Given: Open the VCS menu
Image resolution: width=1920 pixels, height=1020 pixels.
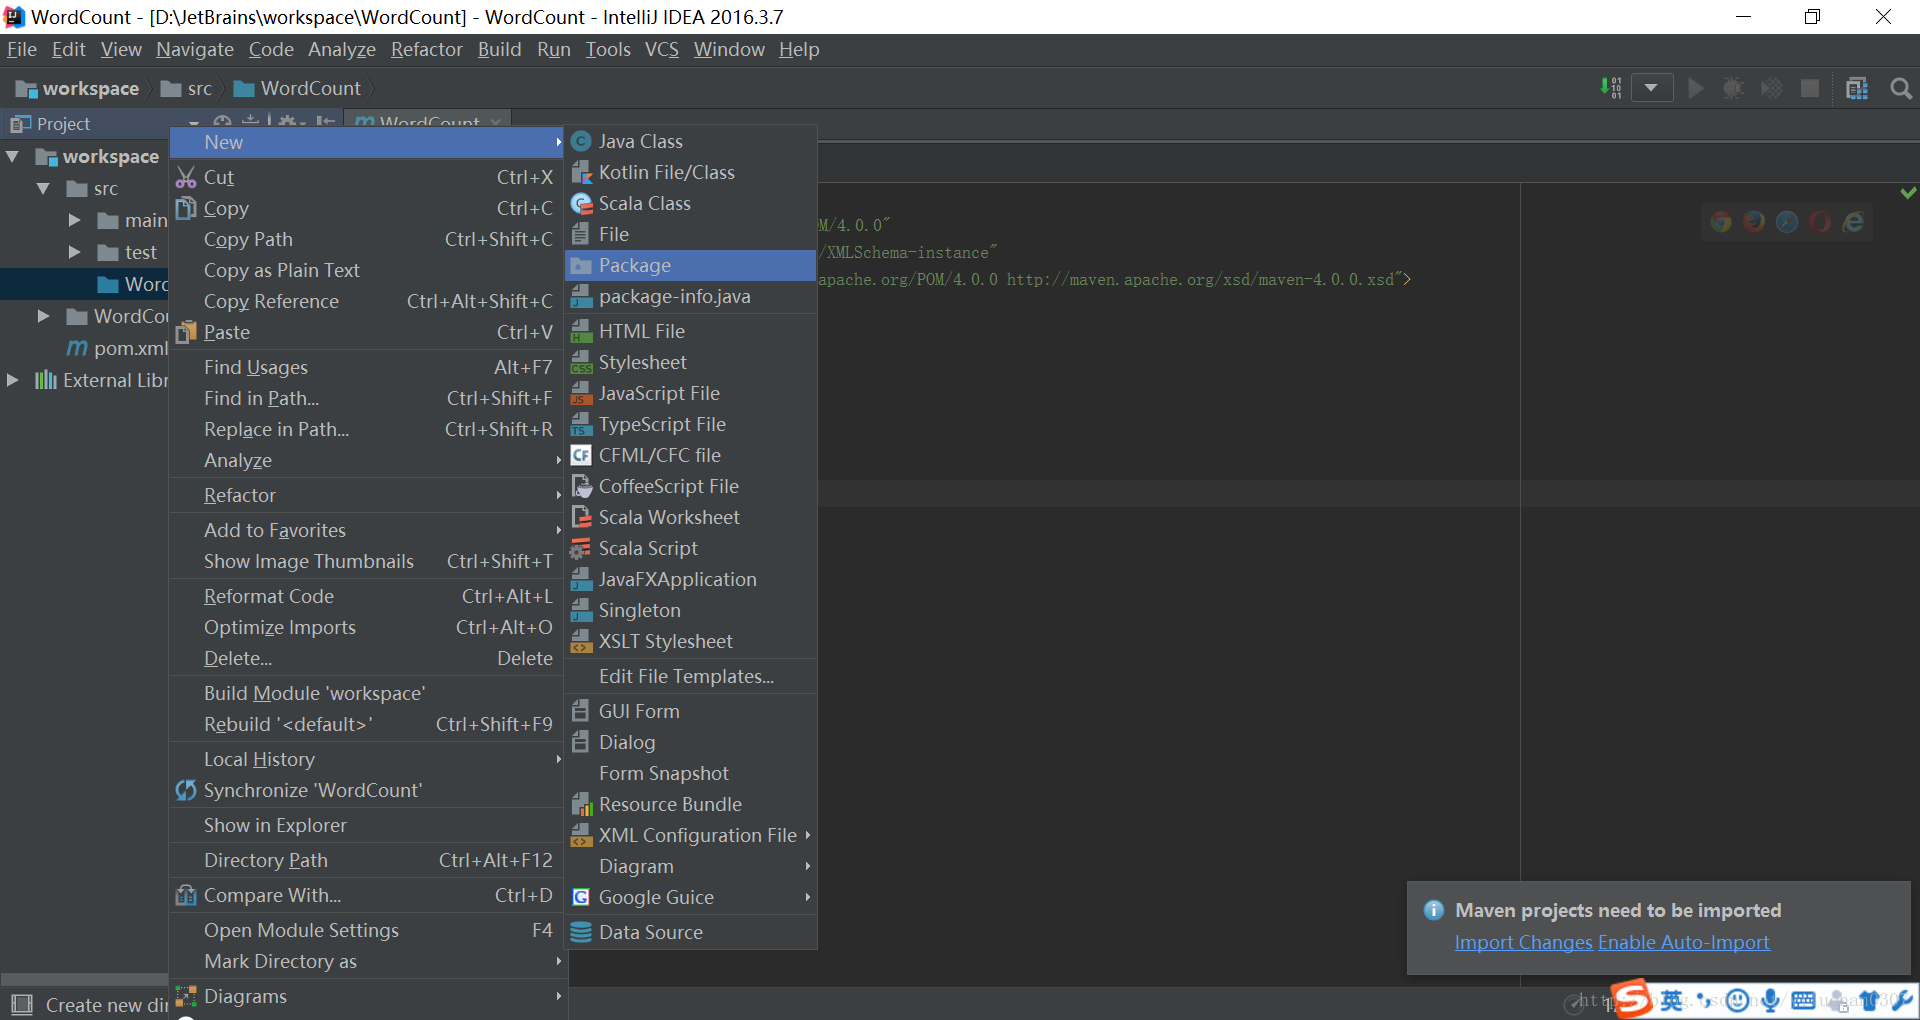Looking at the screenshot, I should tap(661, 50).
